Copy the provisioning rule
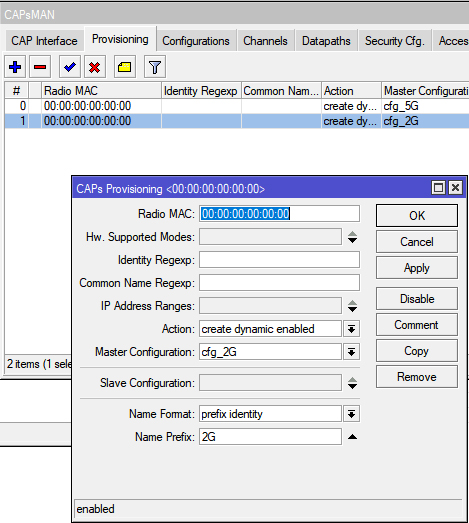This screenshot has width=469, height=523. tap(417, 351)
